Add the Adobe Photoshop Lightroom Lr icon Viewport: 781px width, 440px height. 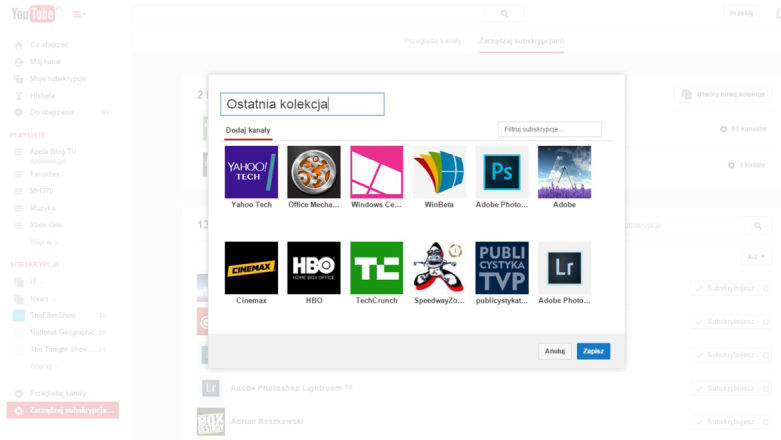(564, 268)
